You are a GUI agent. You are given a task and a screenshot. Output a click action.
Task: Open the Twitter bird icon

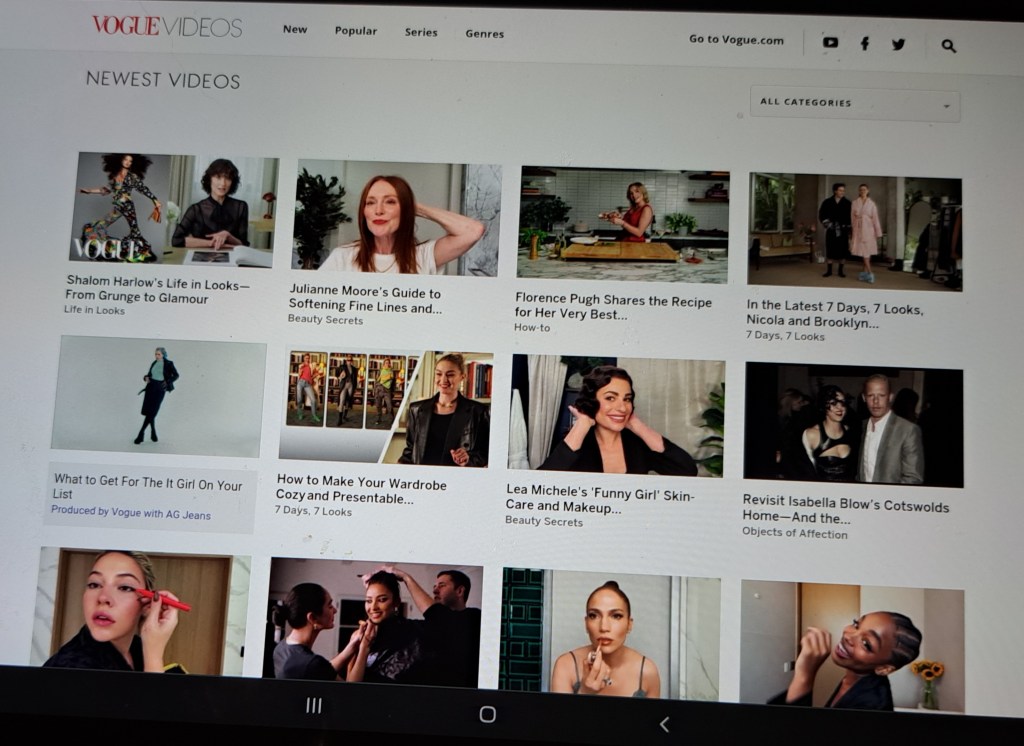[x=898, y=44]
